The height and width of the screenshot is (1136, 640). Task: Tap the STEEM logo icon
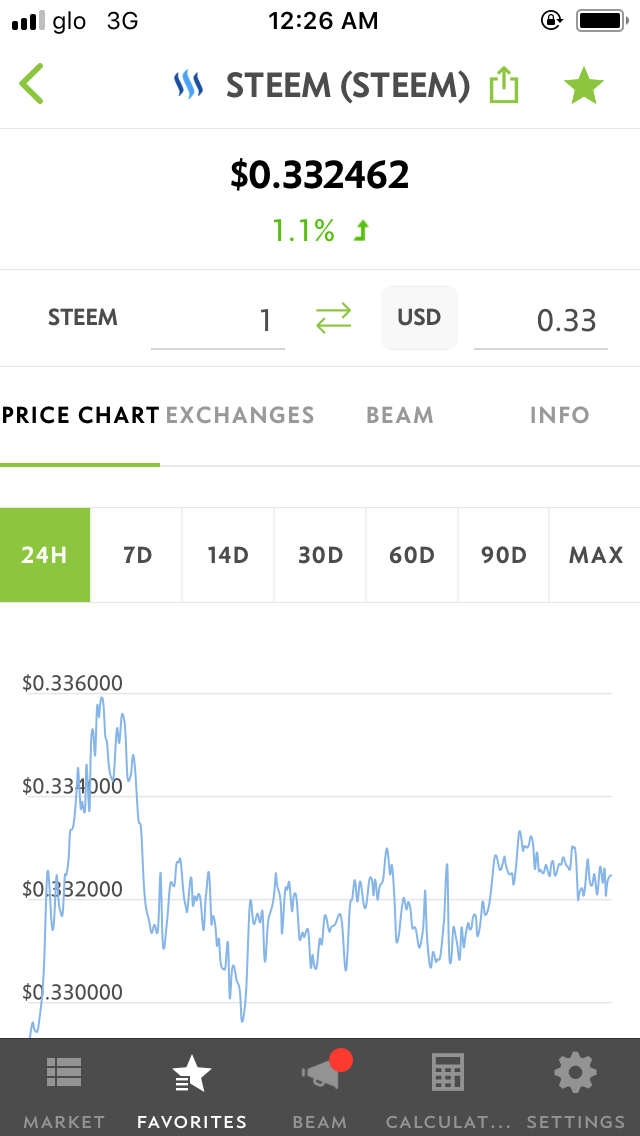point(189,86)
